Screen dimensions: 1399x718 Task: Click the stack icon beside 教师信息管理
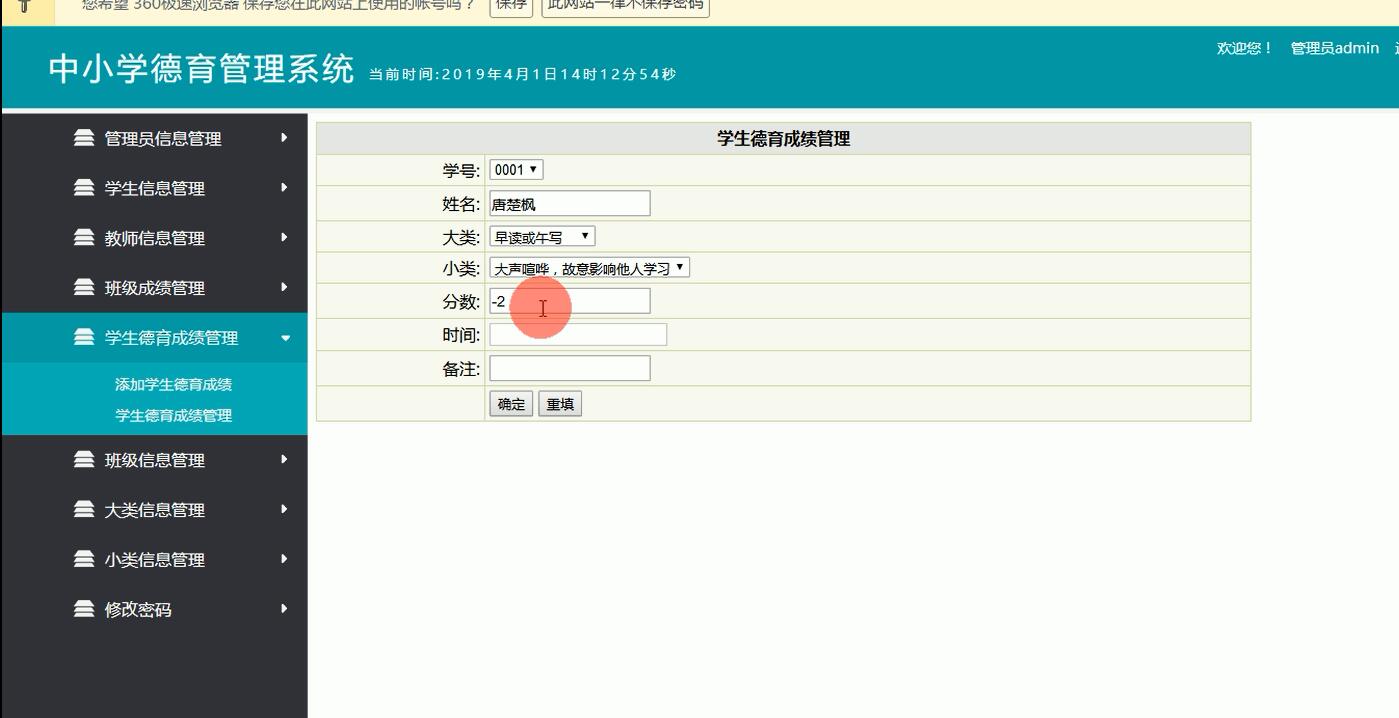(84, 238)
